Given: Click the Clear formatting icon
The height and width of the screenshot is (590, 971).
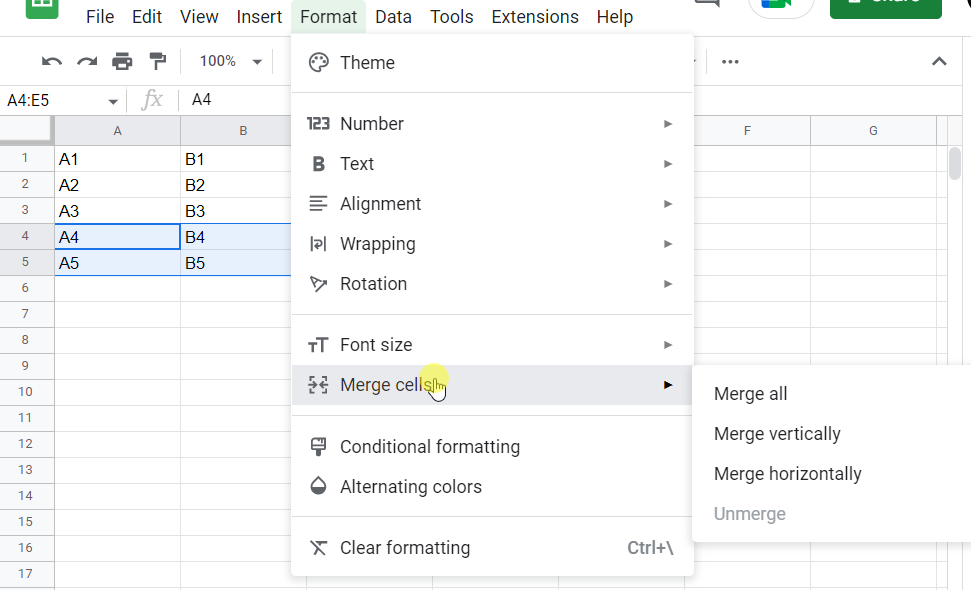Looking at the screenshot, I should [318, 547].
